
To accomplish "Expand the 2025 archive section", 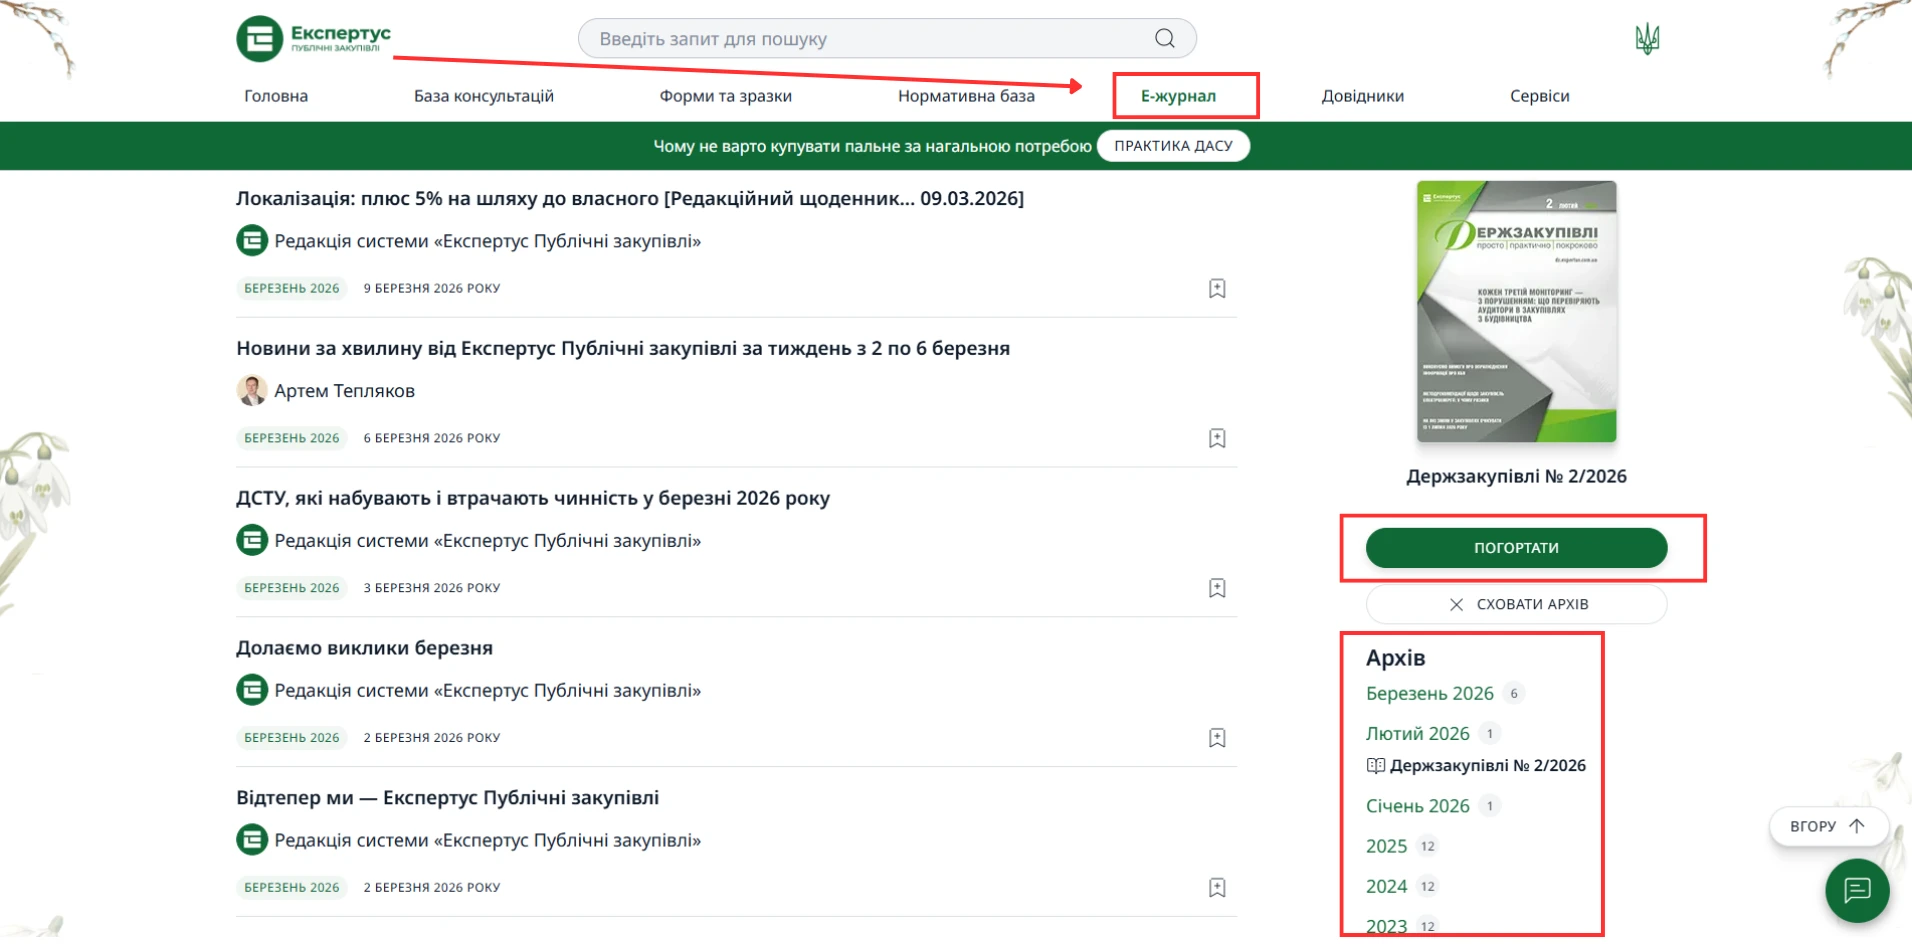I will pyautogui.click(x=1385, y=846).
